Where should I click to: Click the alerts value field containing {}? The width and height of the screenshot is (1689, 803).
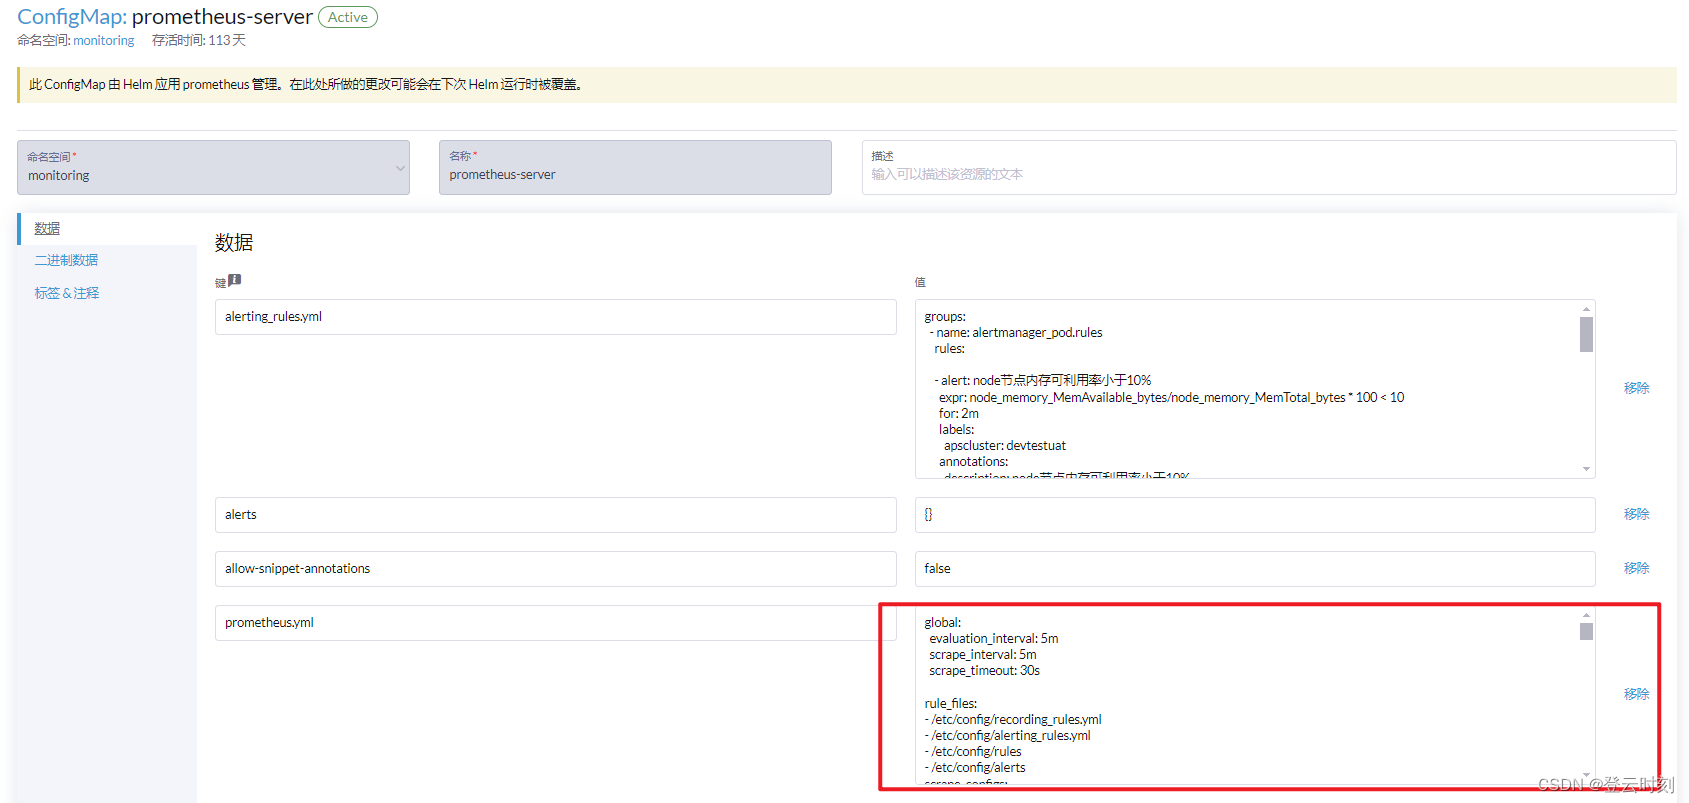pyautogui.click(x=1255, y=515)
